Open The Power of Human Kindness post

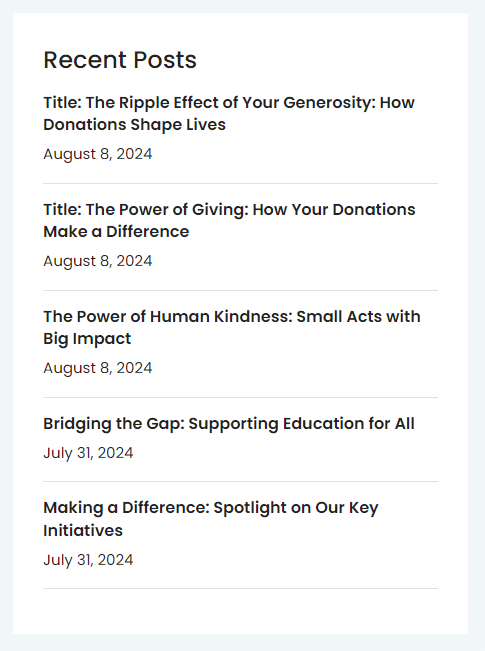click(x=232, y=327)
